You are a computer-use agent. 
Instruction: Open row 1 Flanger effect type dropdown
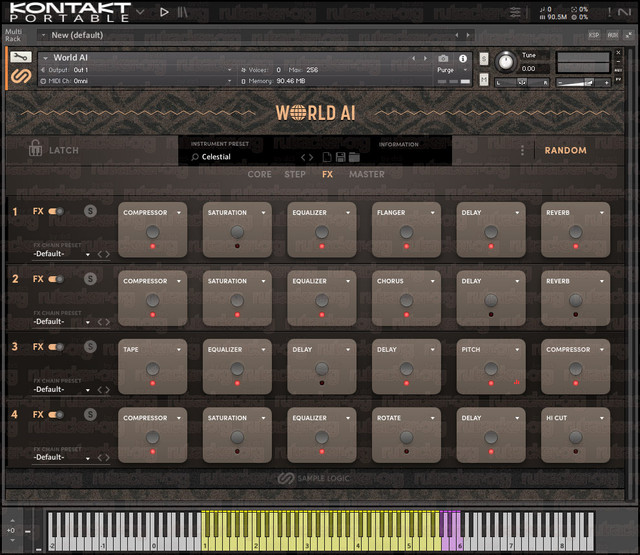click(x=433, y=213)
